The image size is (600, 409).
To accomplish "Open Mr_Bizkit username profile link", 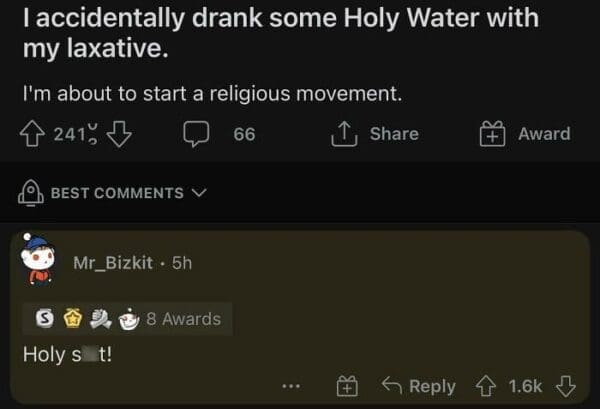I will pos(113,263).
